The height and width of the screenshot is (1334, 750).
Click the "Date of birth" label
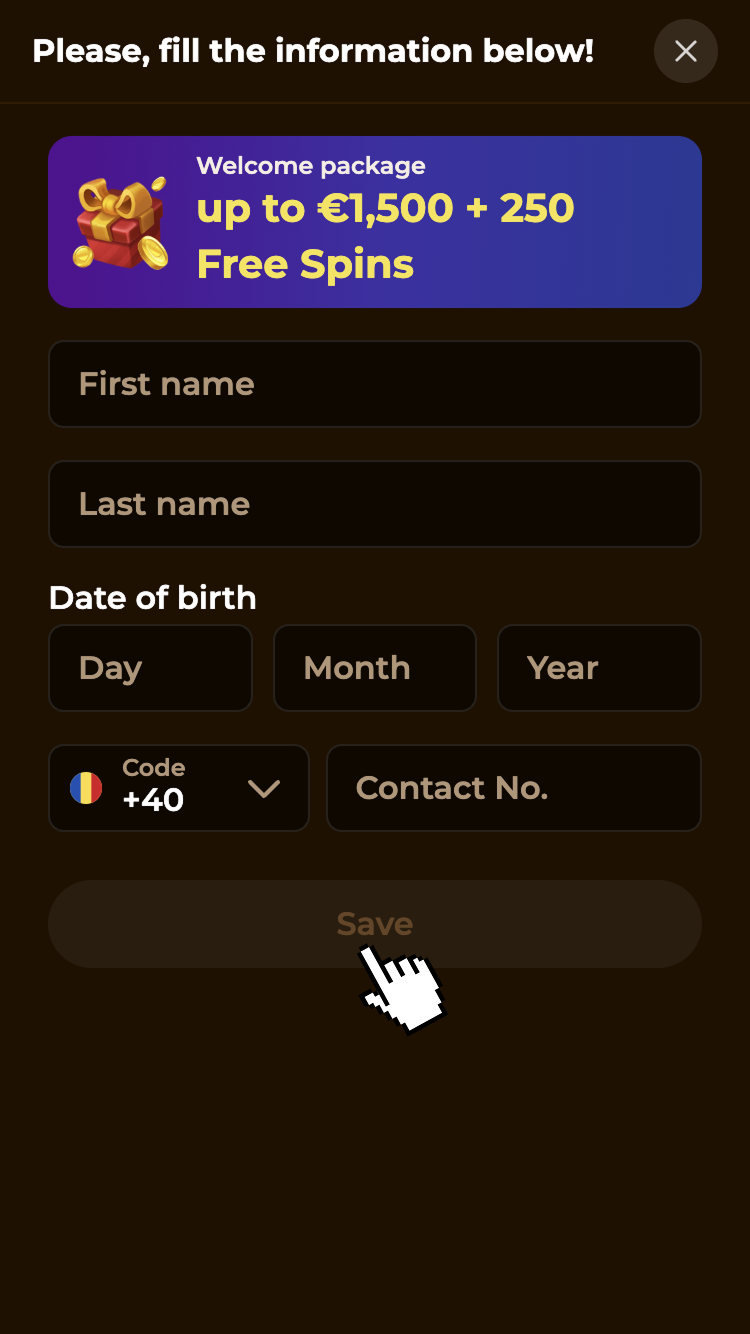153,598
